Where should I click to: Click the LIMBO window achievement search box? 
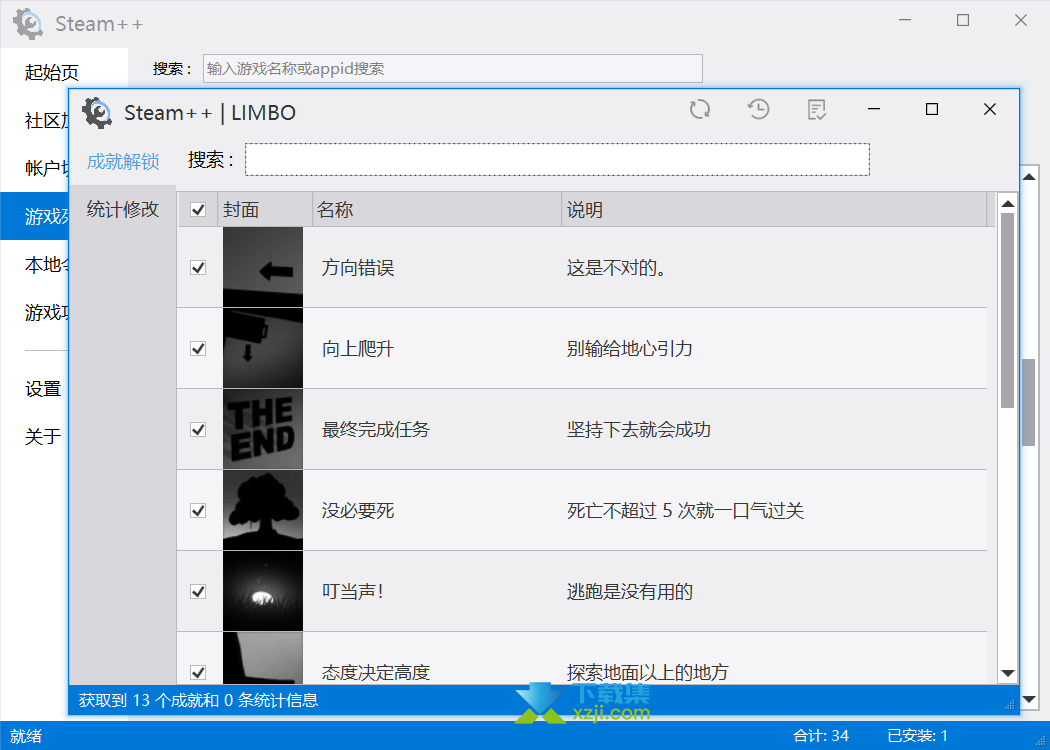(x=557, y=159)
